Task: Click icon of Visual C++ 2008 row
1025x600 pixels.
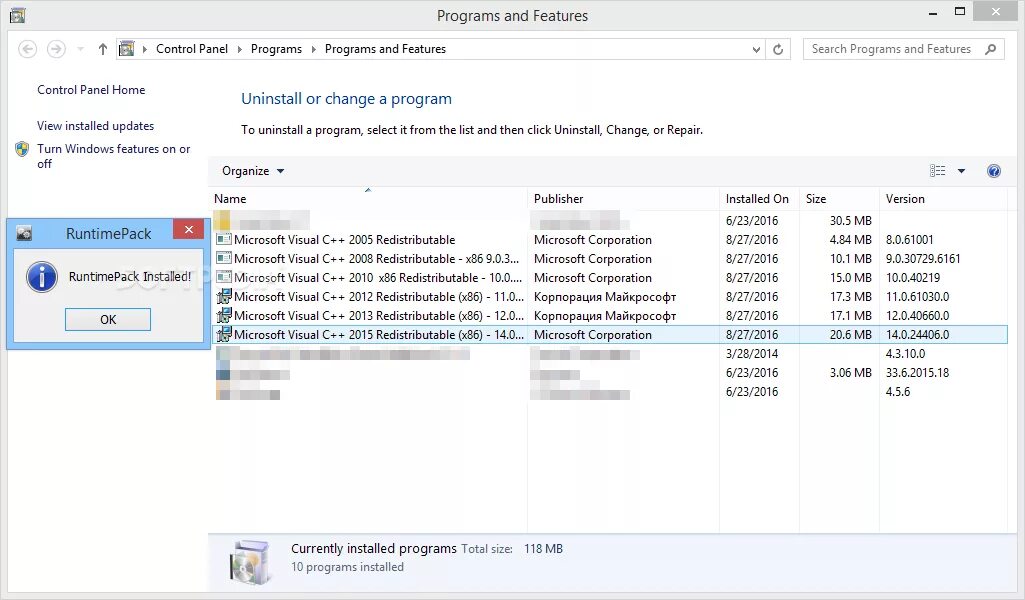Action: [x=224, y=259]
